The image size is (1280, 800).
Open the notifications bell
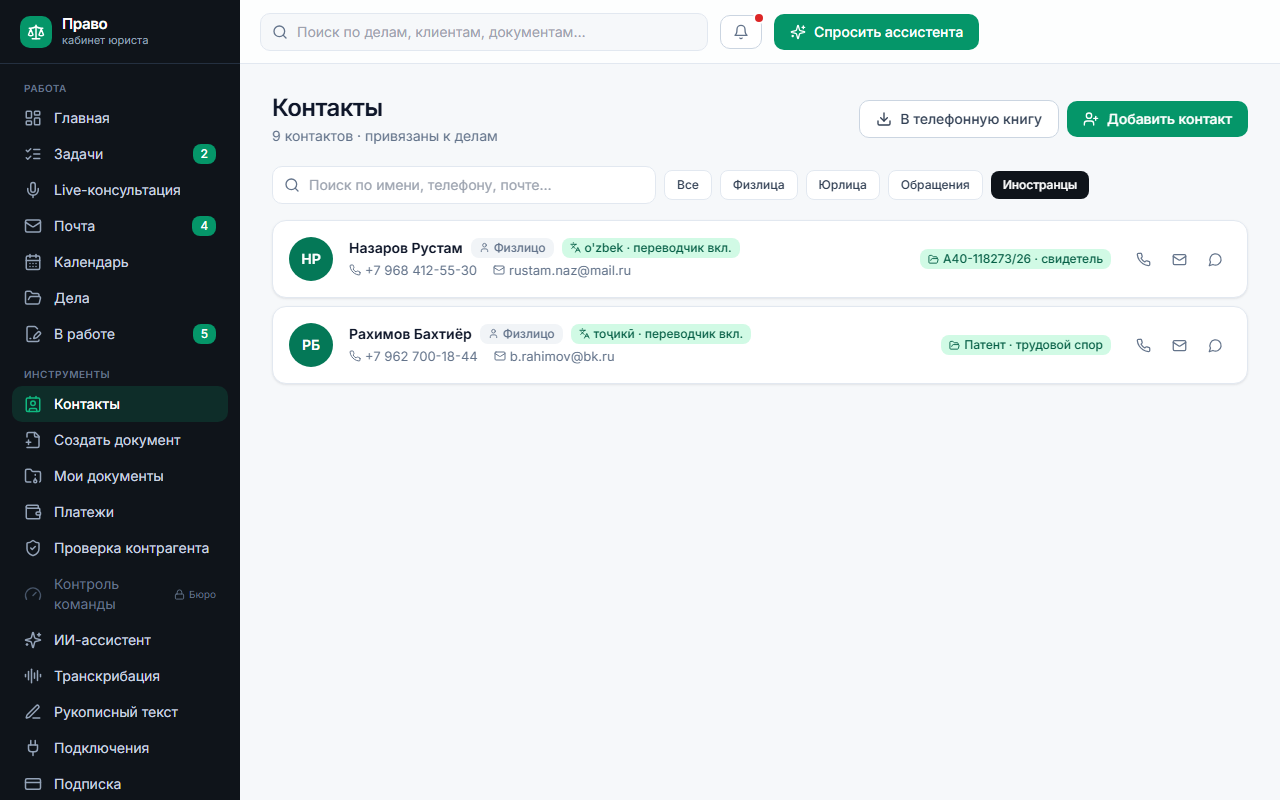(741, 32)
